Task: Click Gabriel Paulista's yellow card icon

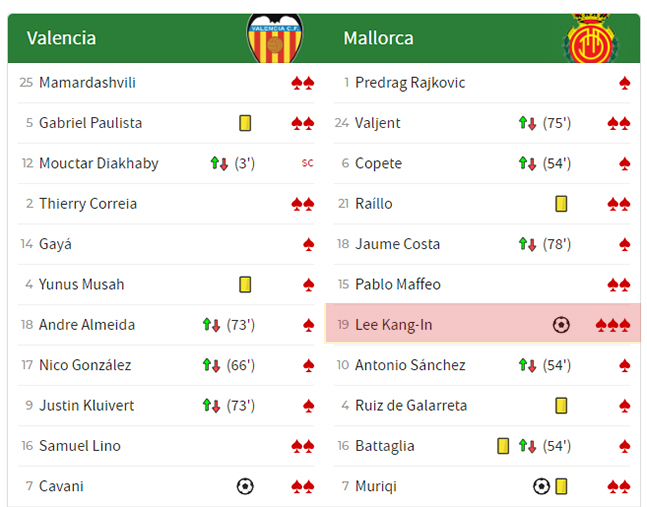Action: coord(245,123)
